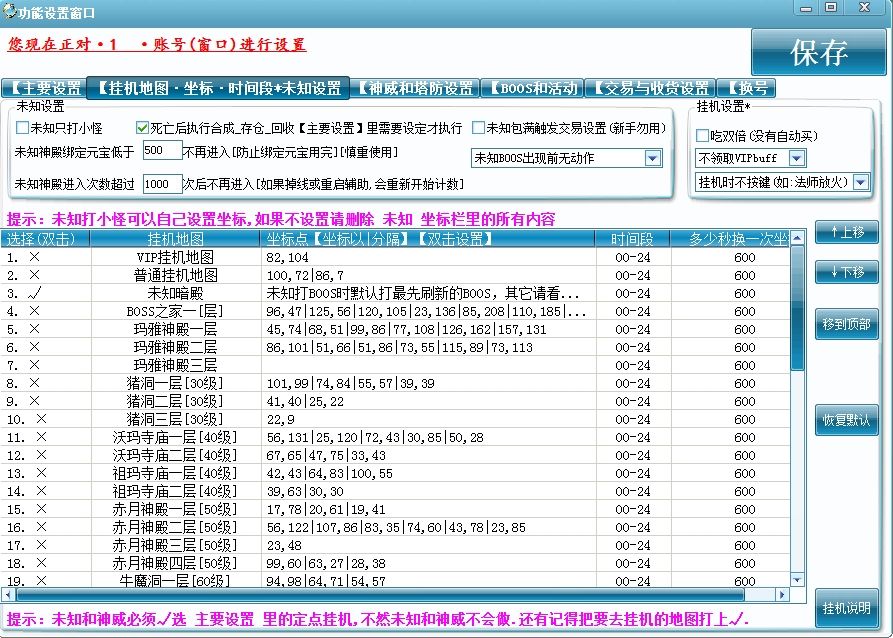Go to 交易与收货设置 tab
The image size is (893, 638).
(x=650, y=88)
